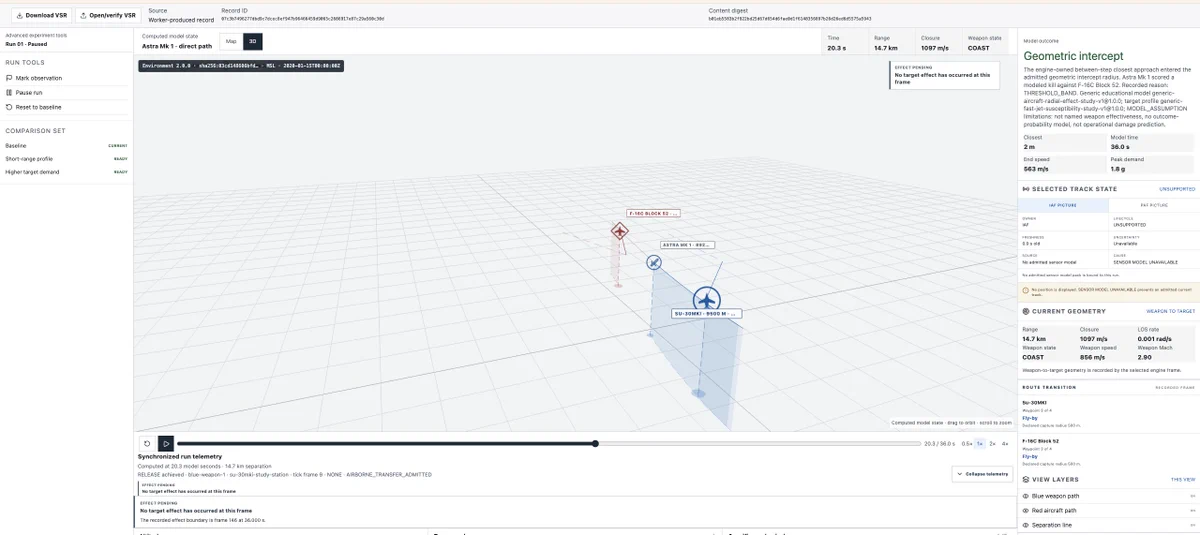
Task: Set playback speed to 2x
Action: [992, 443]
